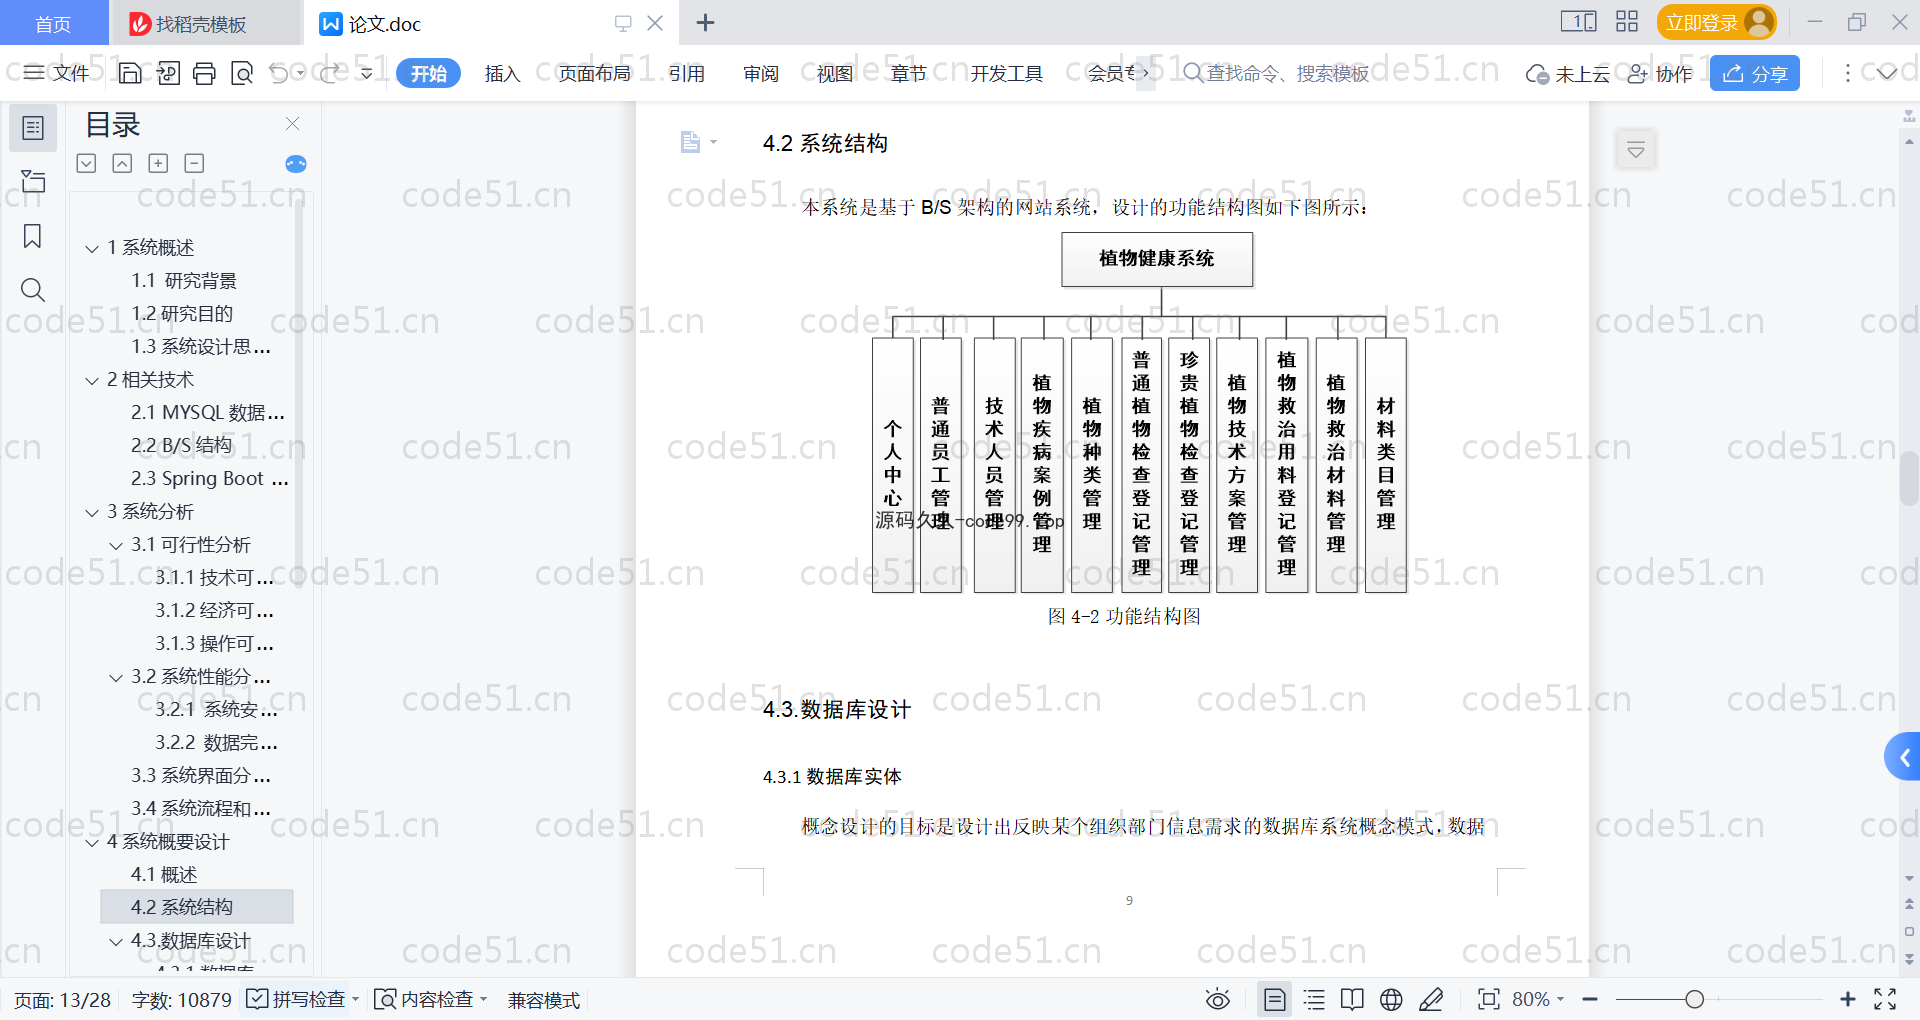Click the 分享 share button
The width and height of the screenshot is (1920, 1020).
tap(1755, 73)
